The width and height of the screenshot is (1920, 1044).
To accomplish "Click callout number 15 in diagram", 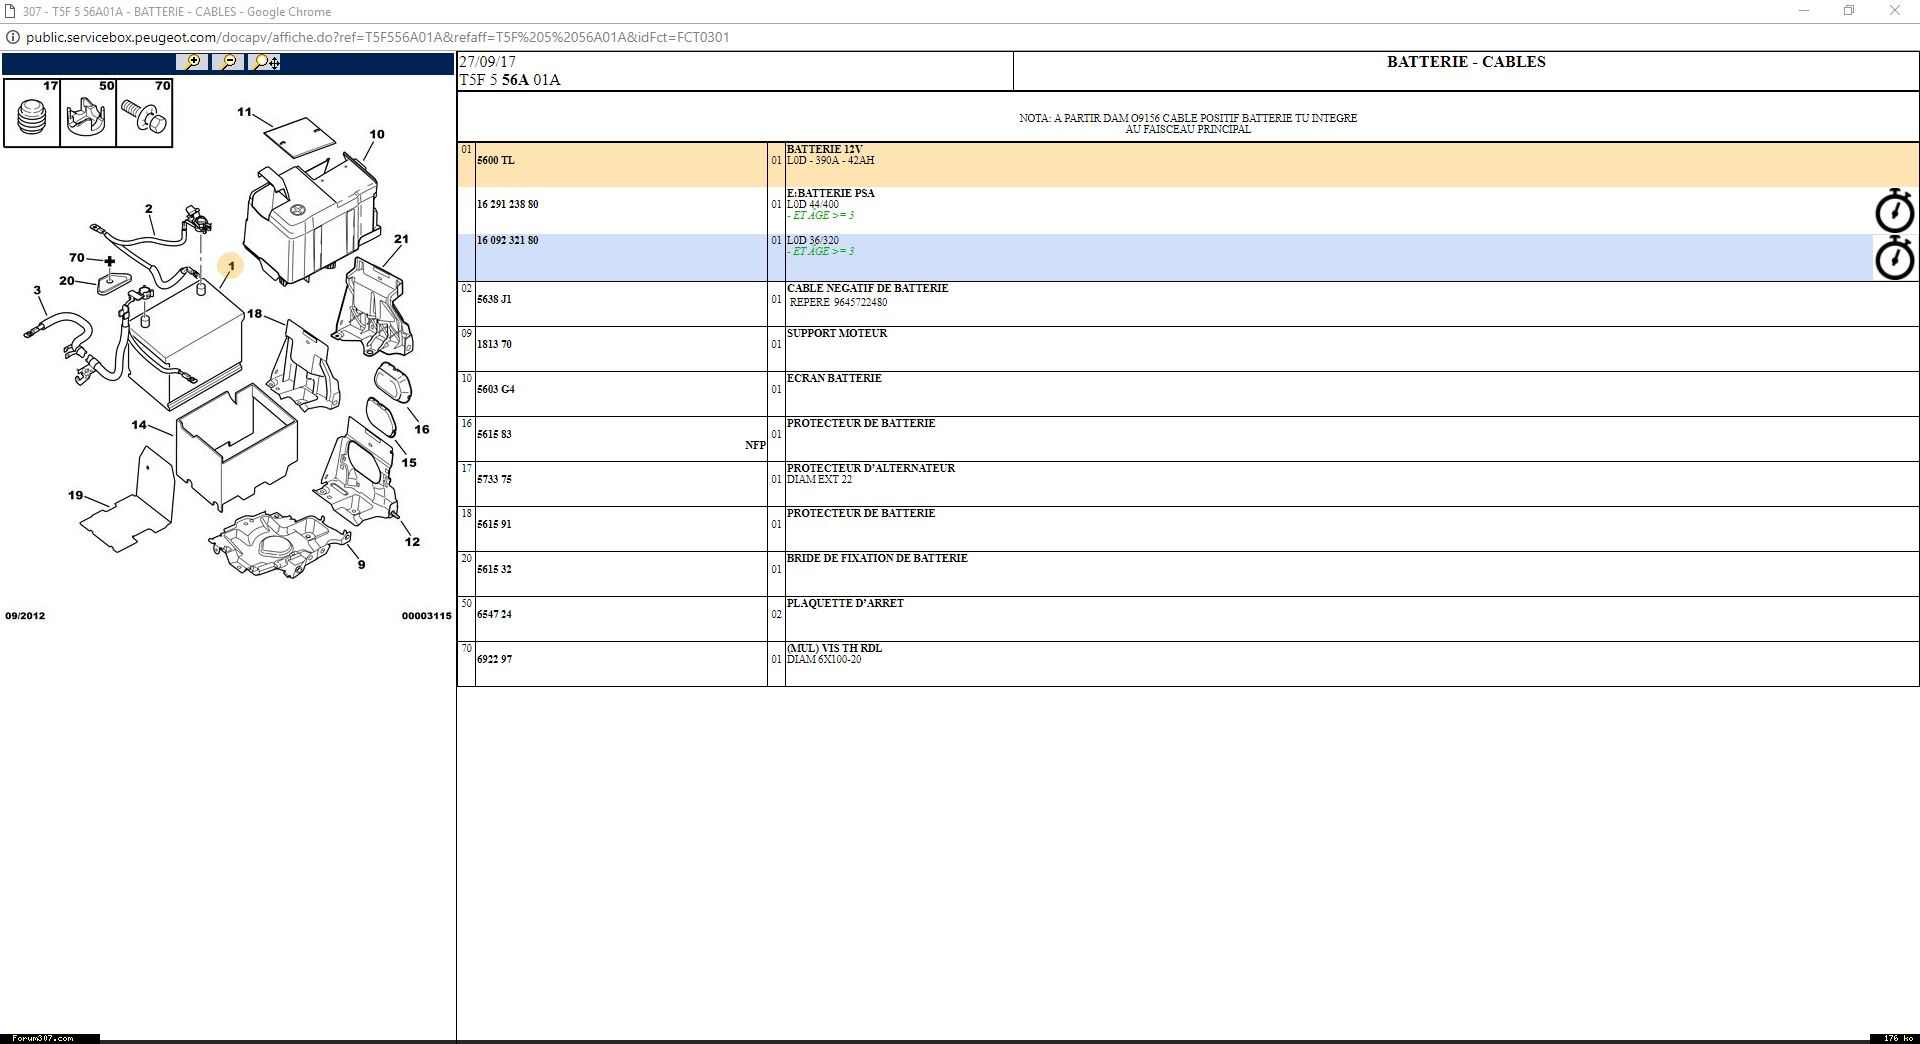I will pyautogui.click(x=409, y=462).
